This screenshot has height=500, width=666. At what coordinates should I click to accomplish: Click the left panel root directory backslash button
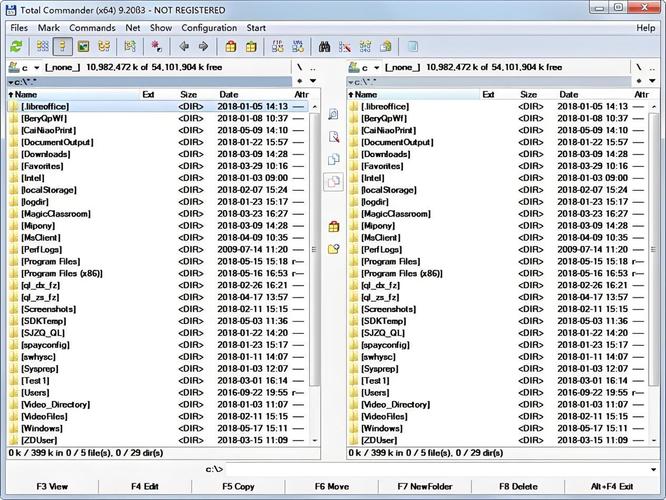(x=300, y=68)
